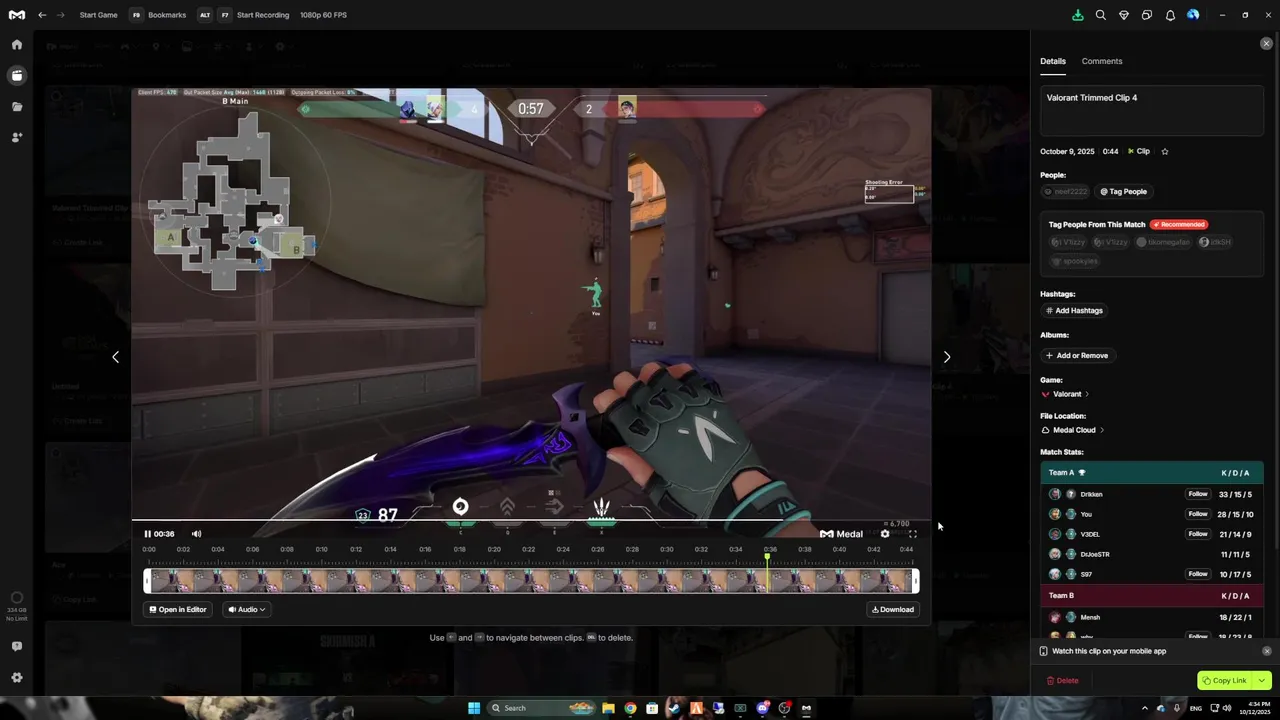Click Bookmarks in the top bar
1280x720 pixels.
(x=167, y=15)
